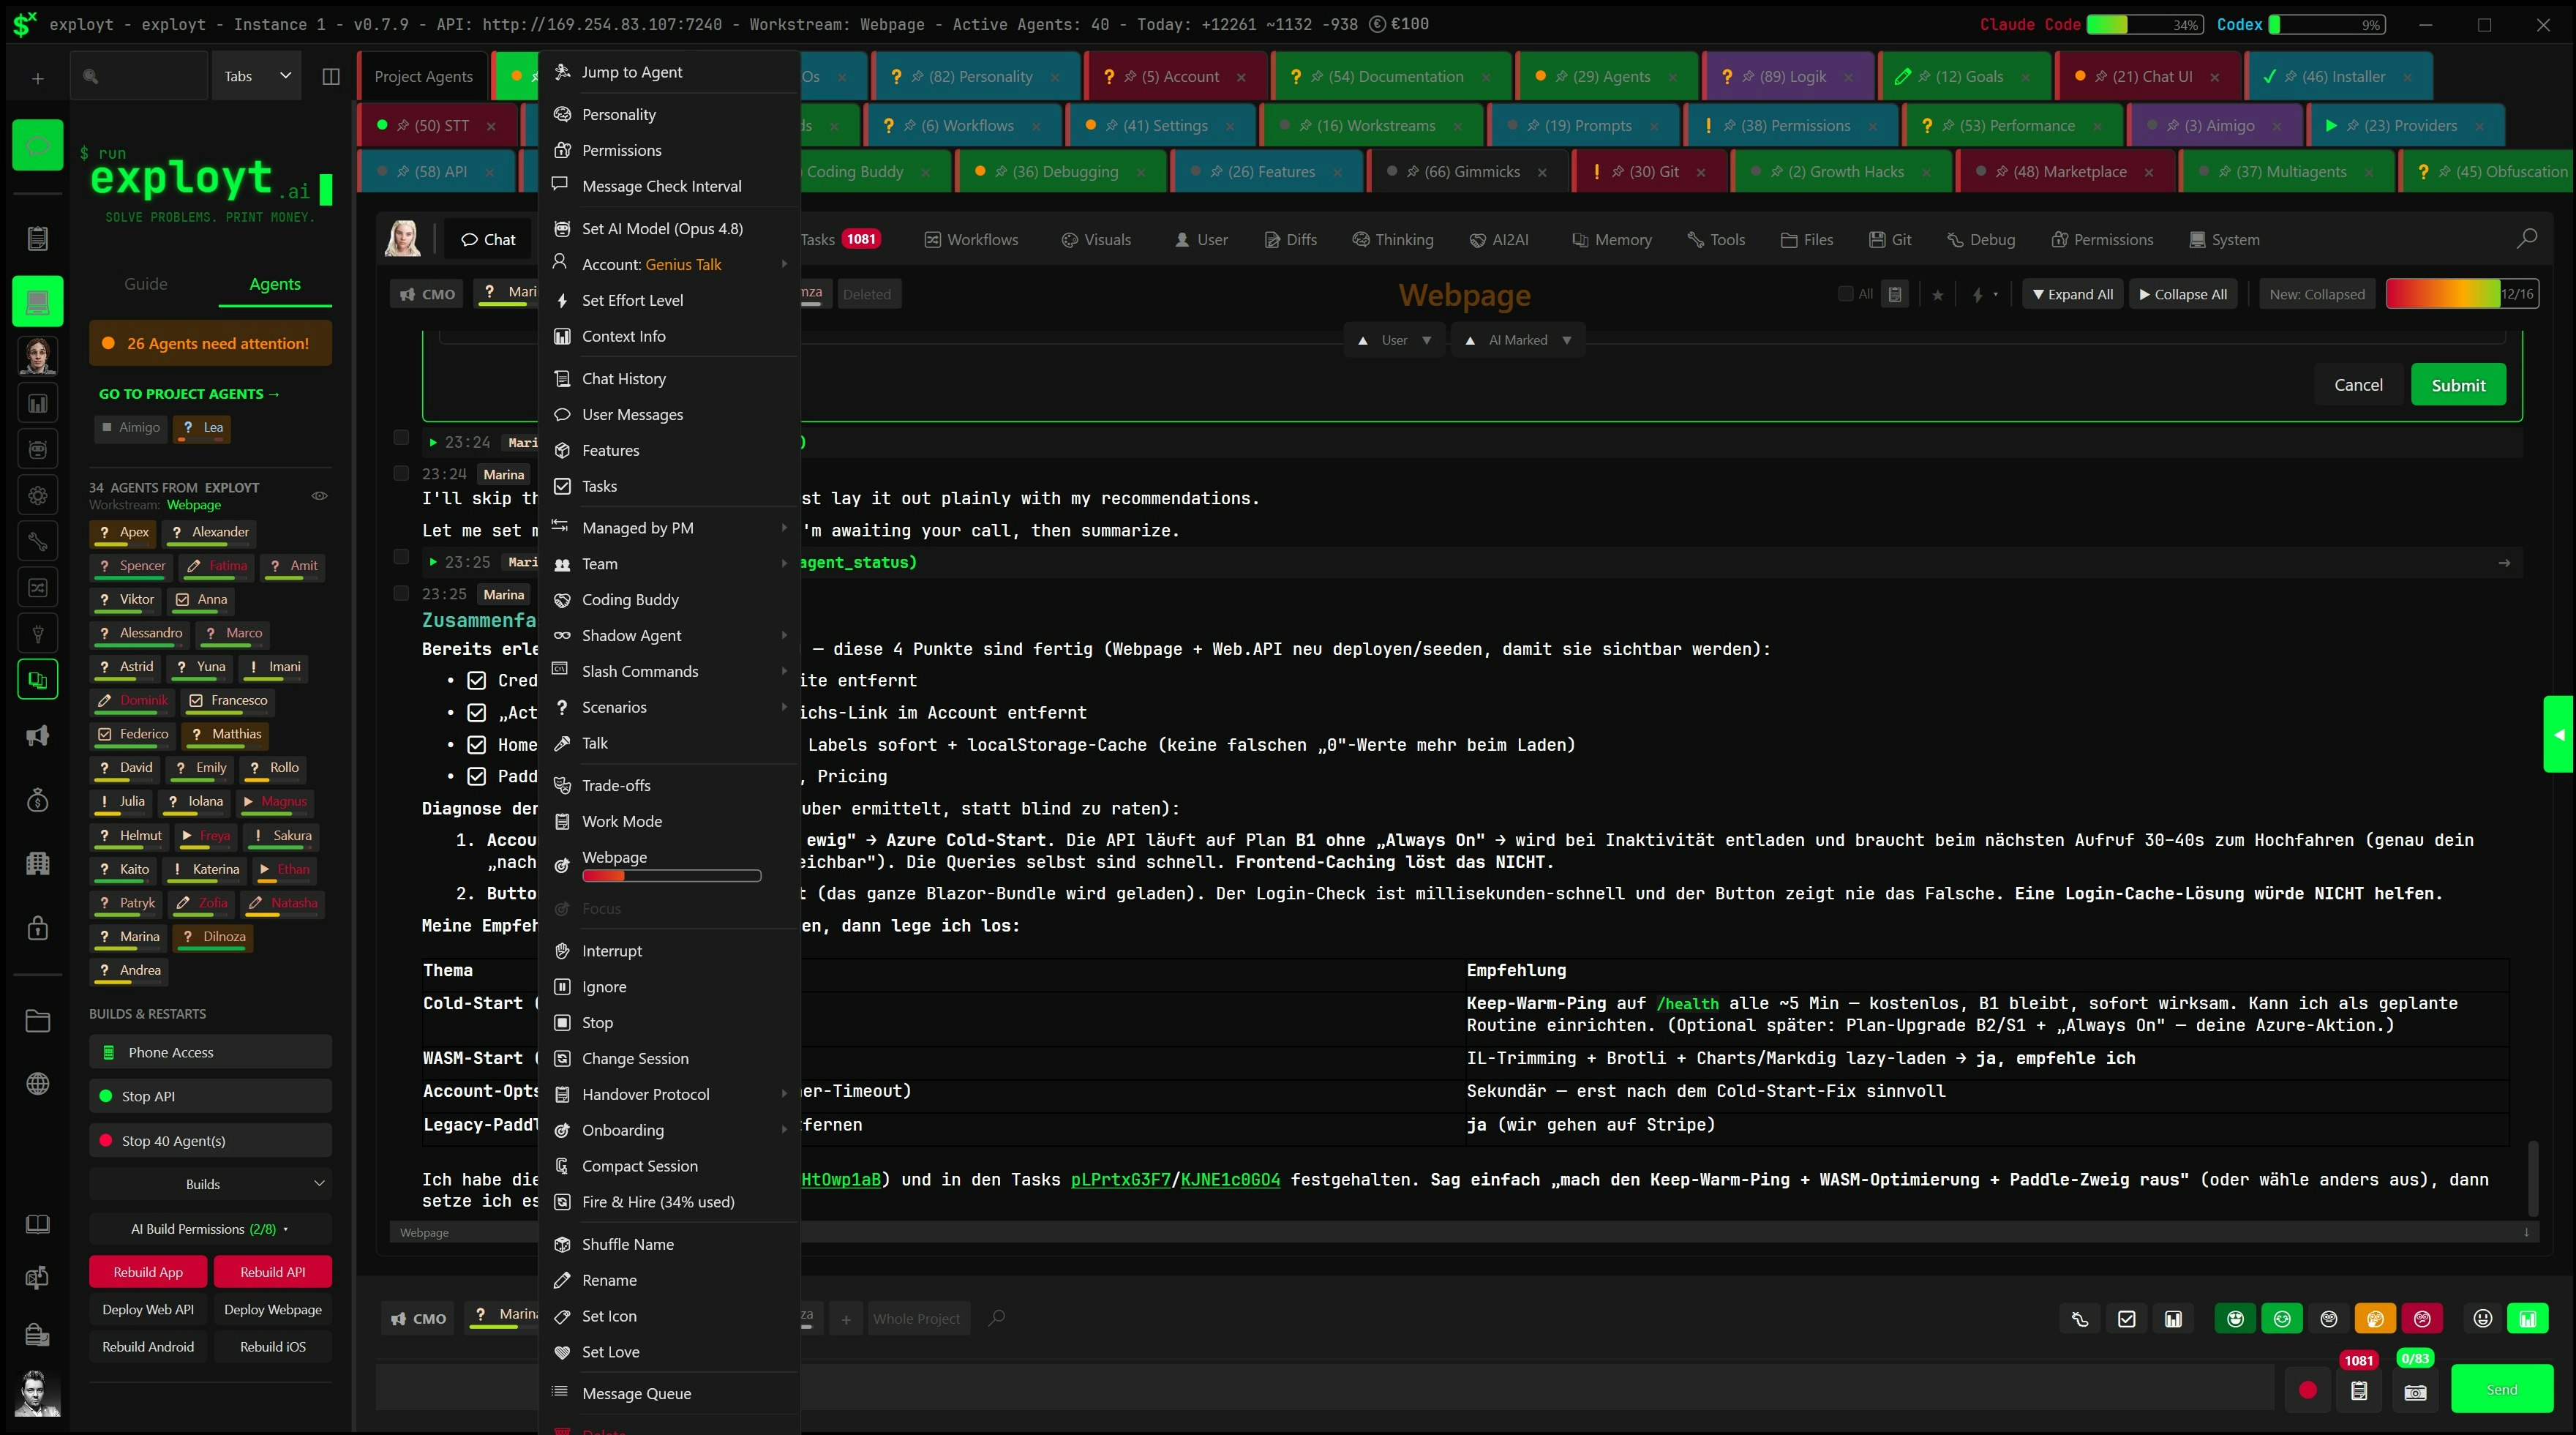Expand the Managed by PM submenu

(x=670, y=528)
